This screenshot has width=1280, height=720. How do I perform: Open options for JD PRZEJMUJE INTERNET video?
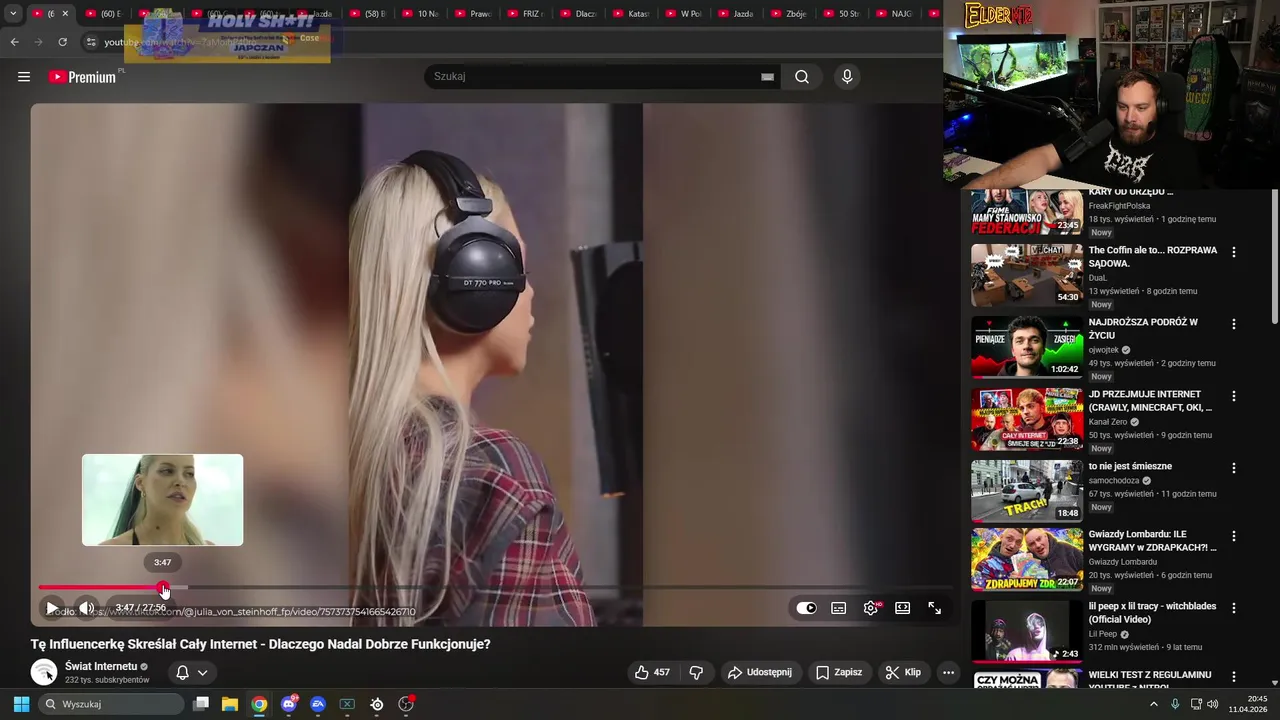coord(1233,397)
